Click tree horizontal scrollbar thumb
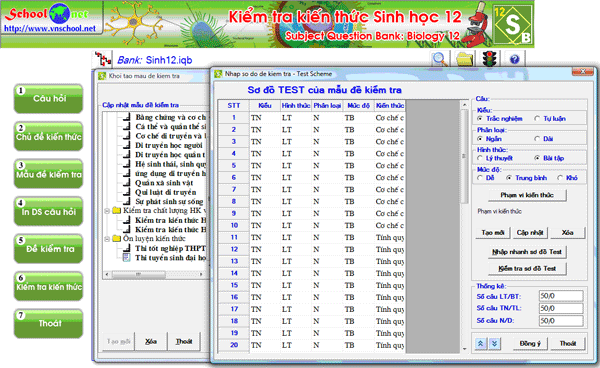 point(139,274)
